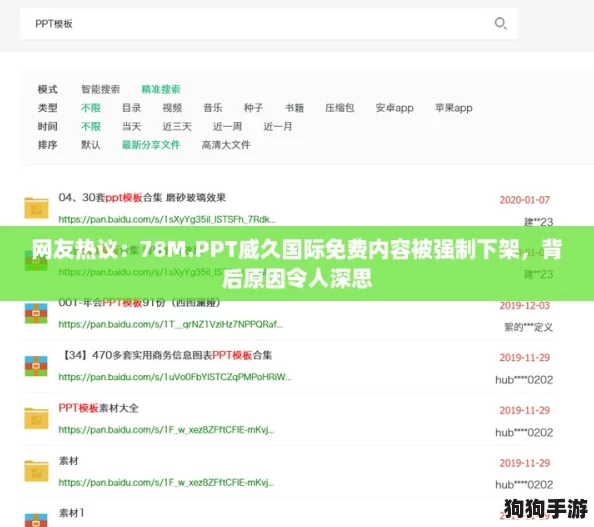Filter type by 压缩包
594x527 pixels.
click(339, 108)
